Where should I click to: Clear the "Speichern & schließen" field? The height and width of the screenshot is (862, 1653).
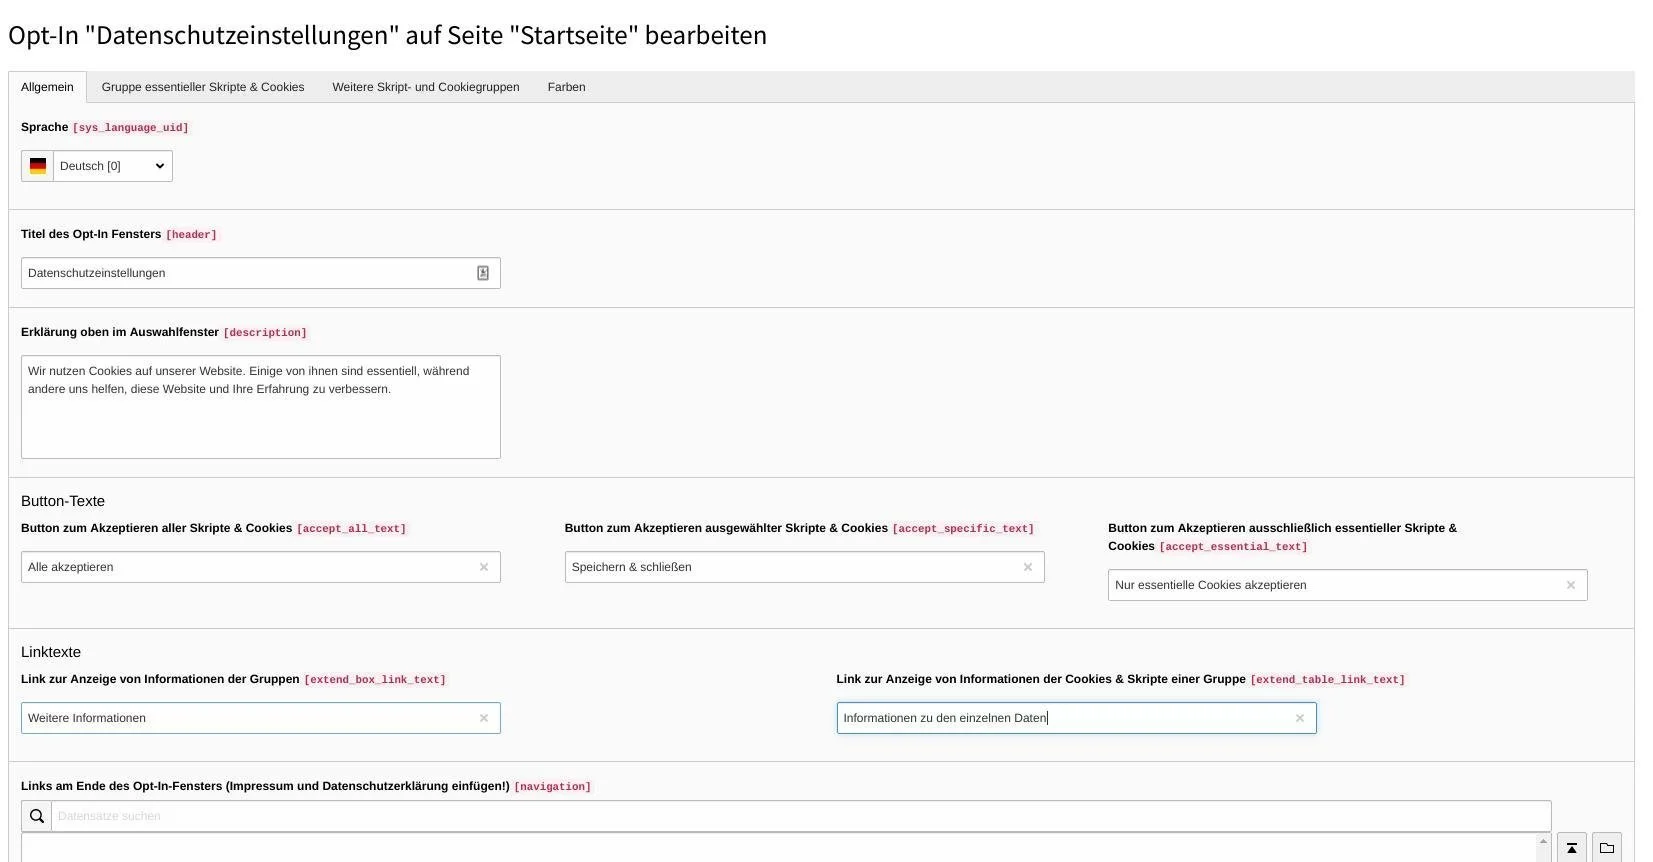(x=1027, y=567)
